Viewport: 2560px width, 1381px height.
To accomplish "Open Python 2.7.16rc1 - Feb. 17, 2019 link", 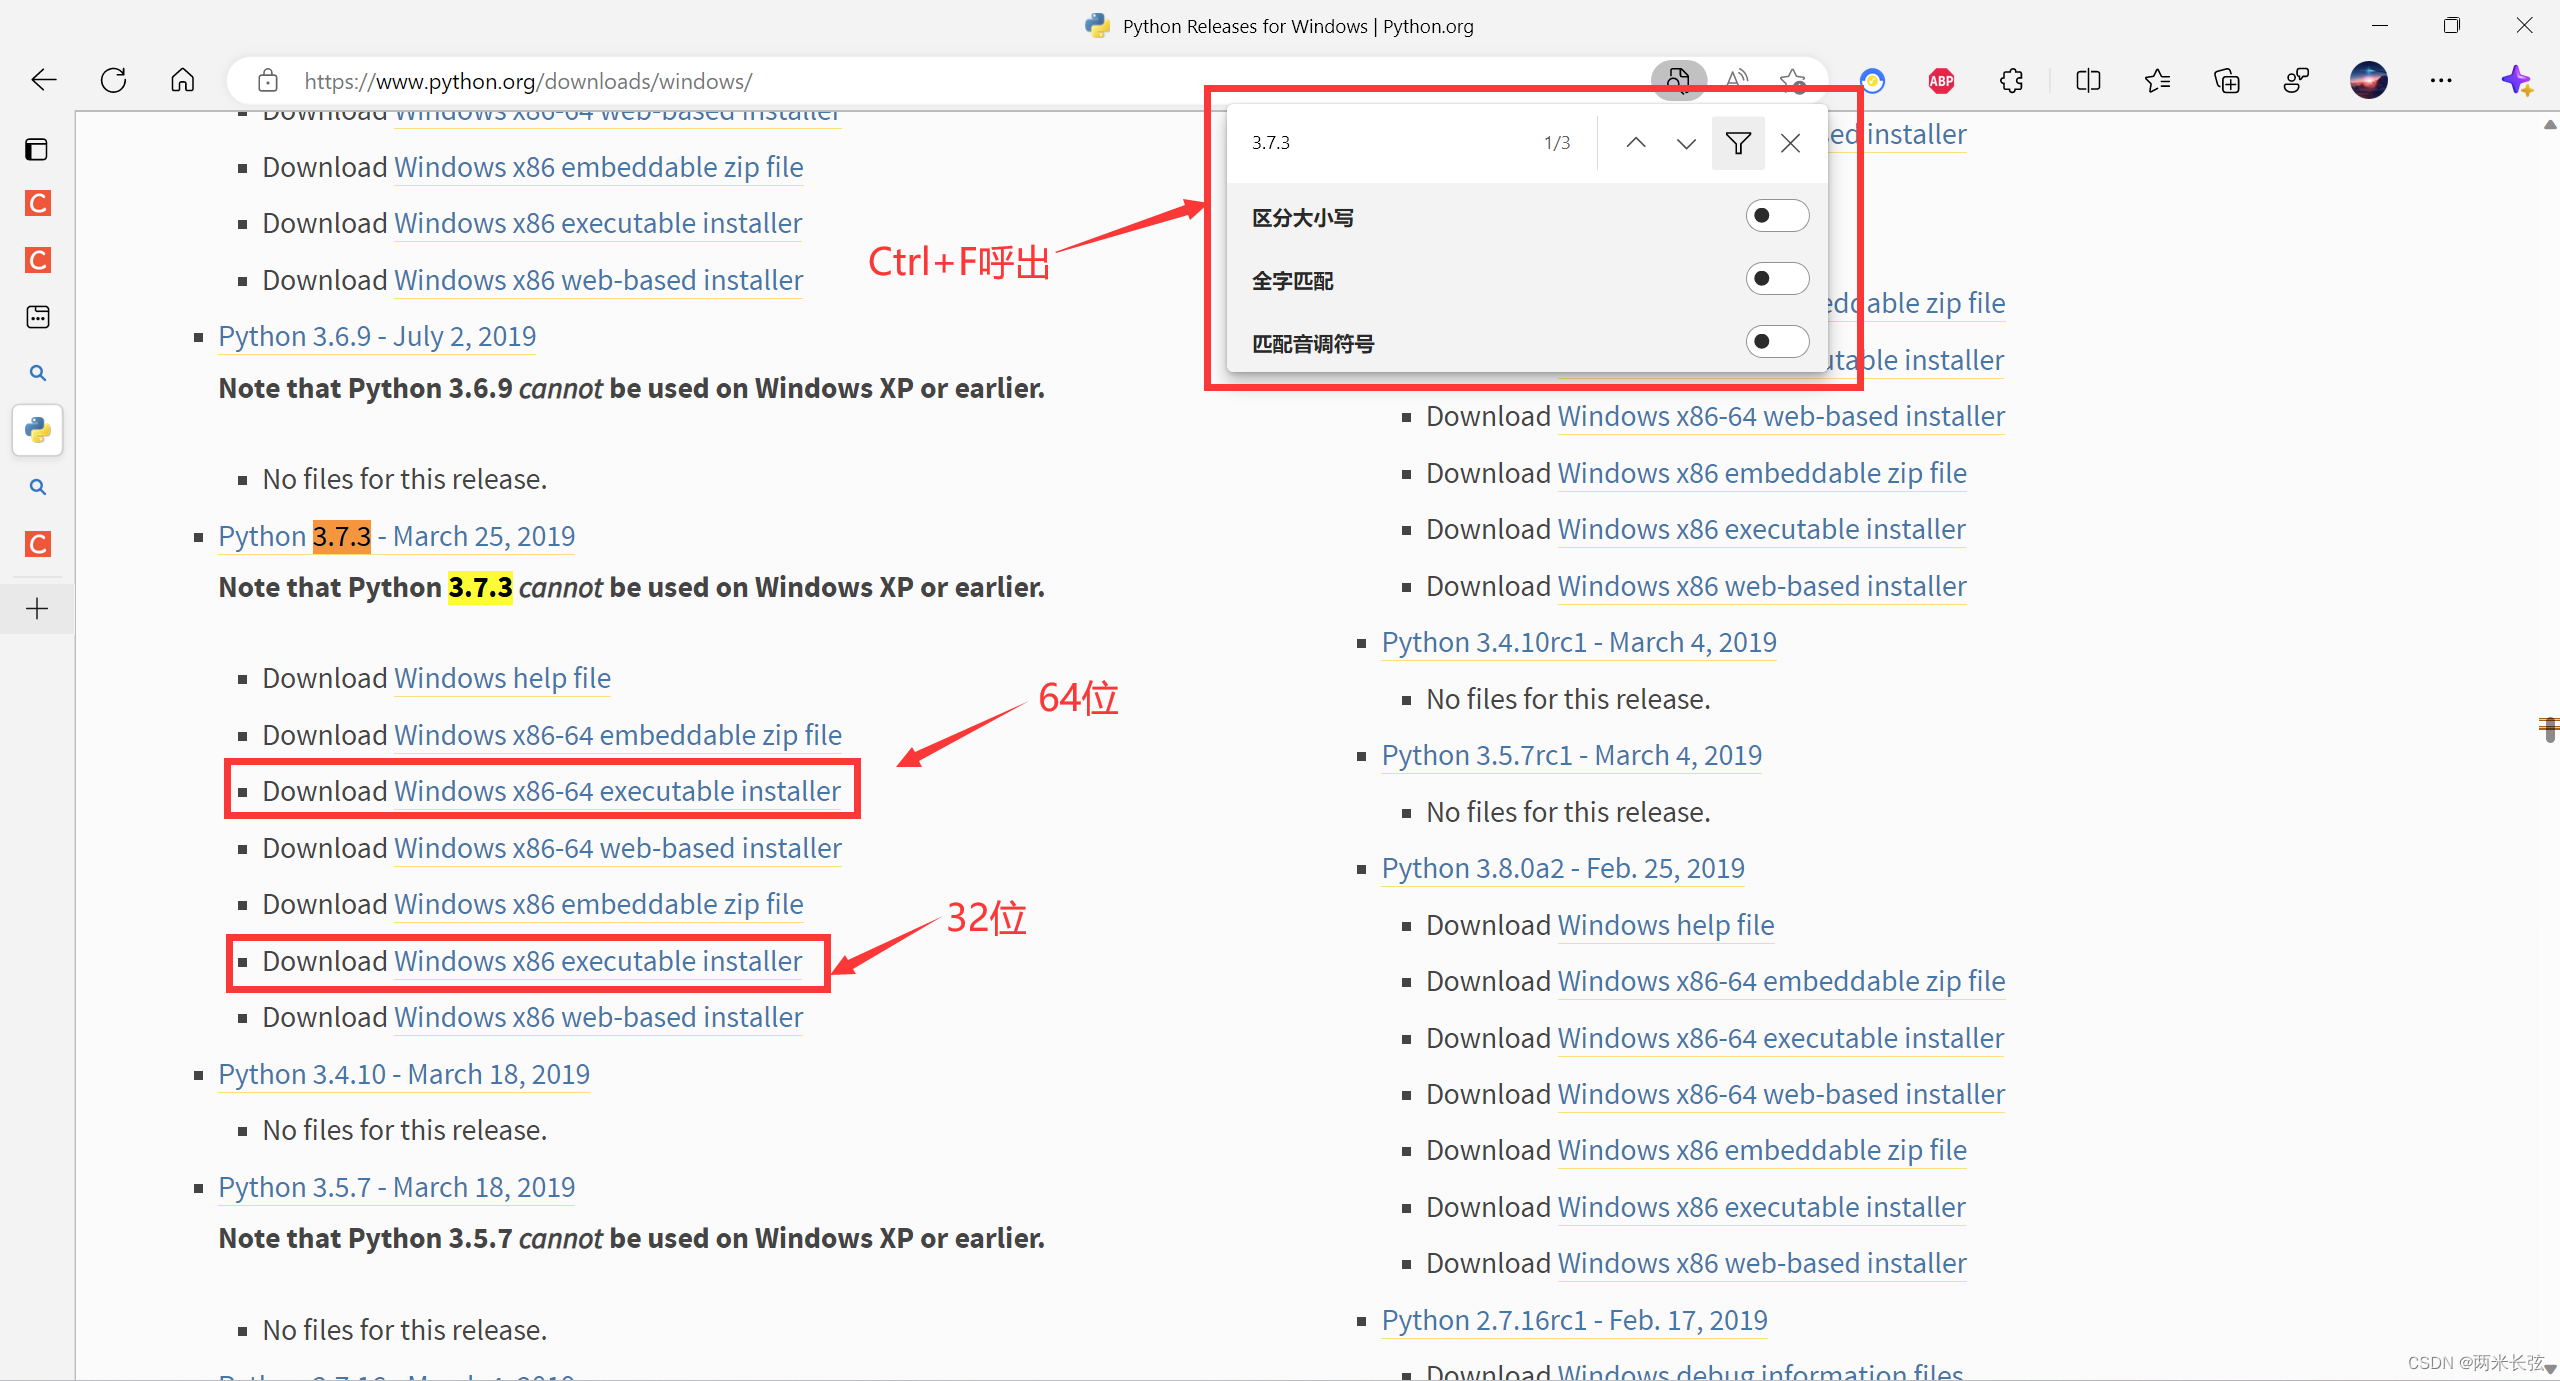I will point(1575,1320).
